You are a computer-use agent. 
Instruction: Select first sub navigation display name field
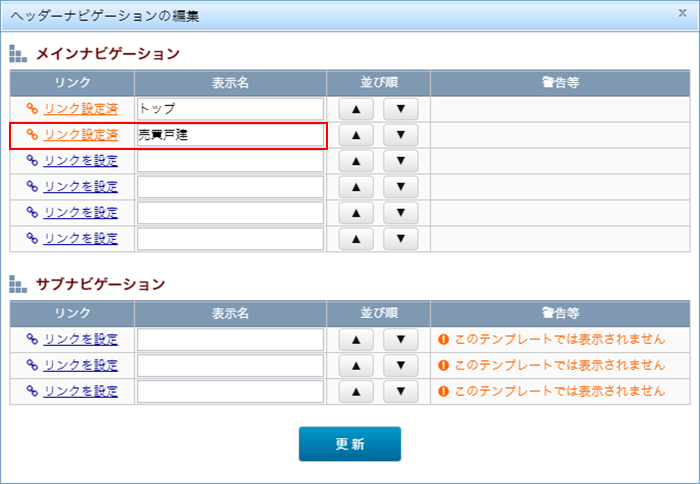click(230, 340)
